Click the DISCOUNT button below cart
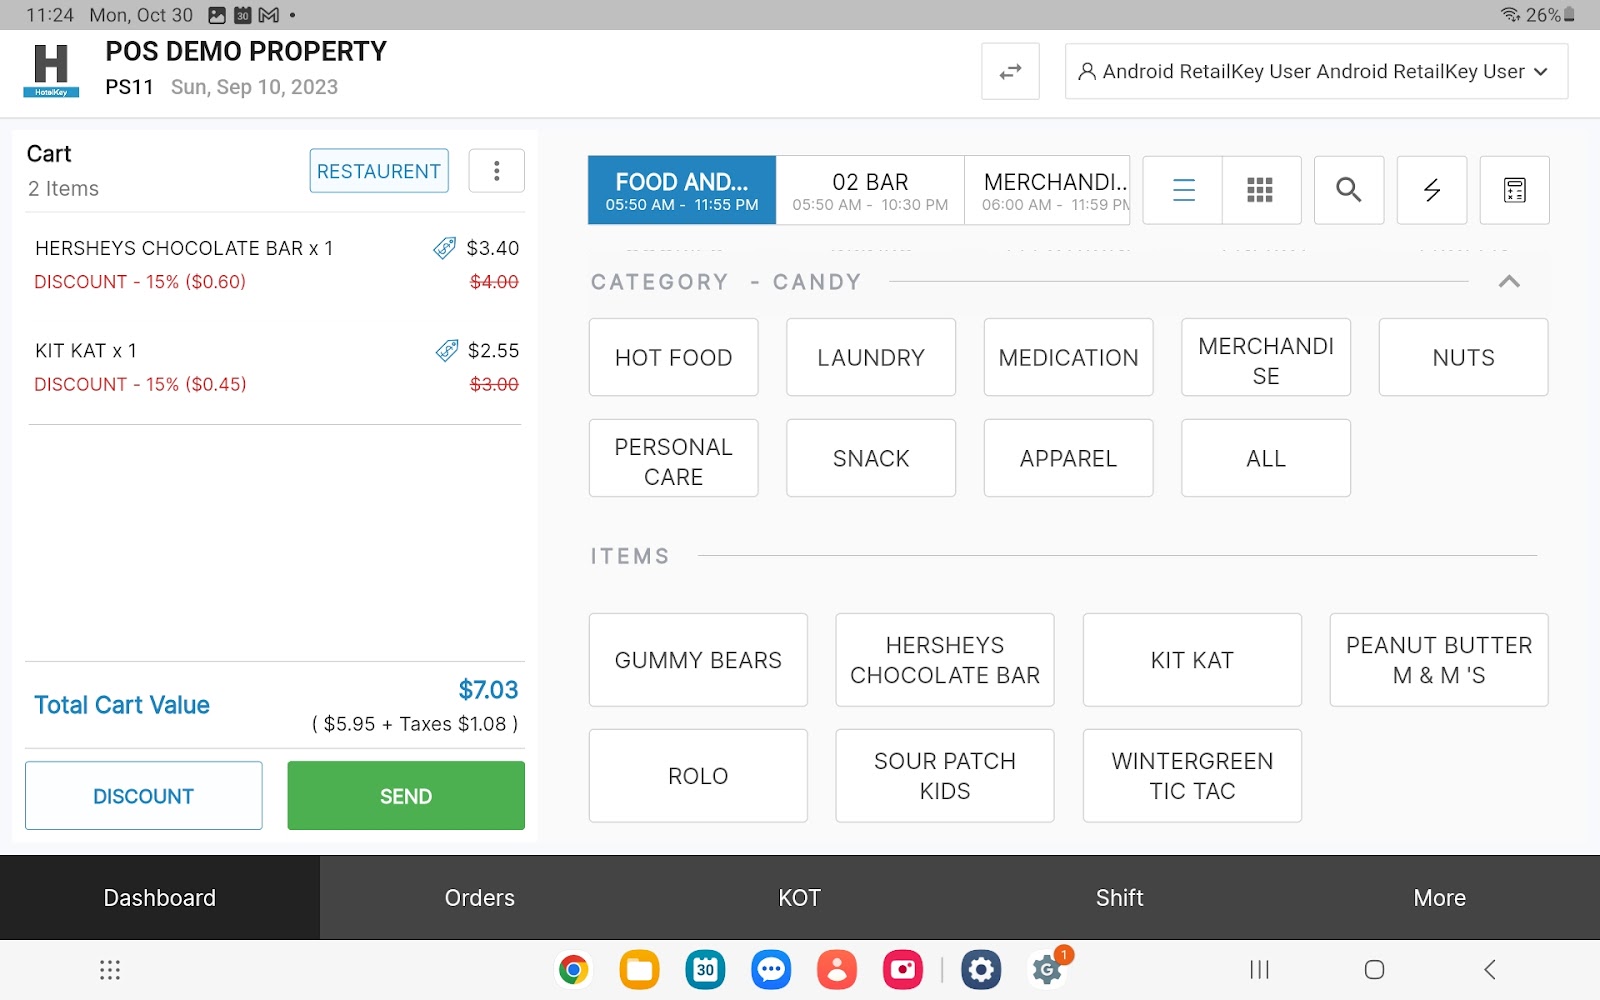 click(144, 796)
